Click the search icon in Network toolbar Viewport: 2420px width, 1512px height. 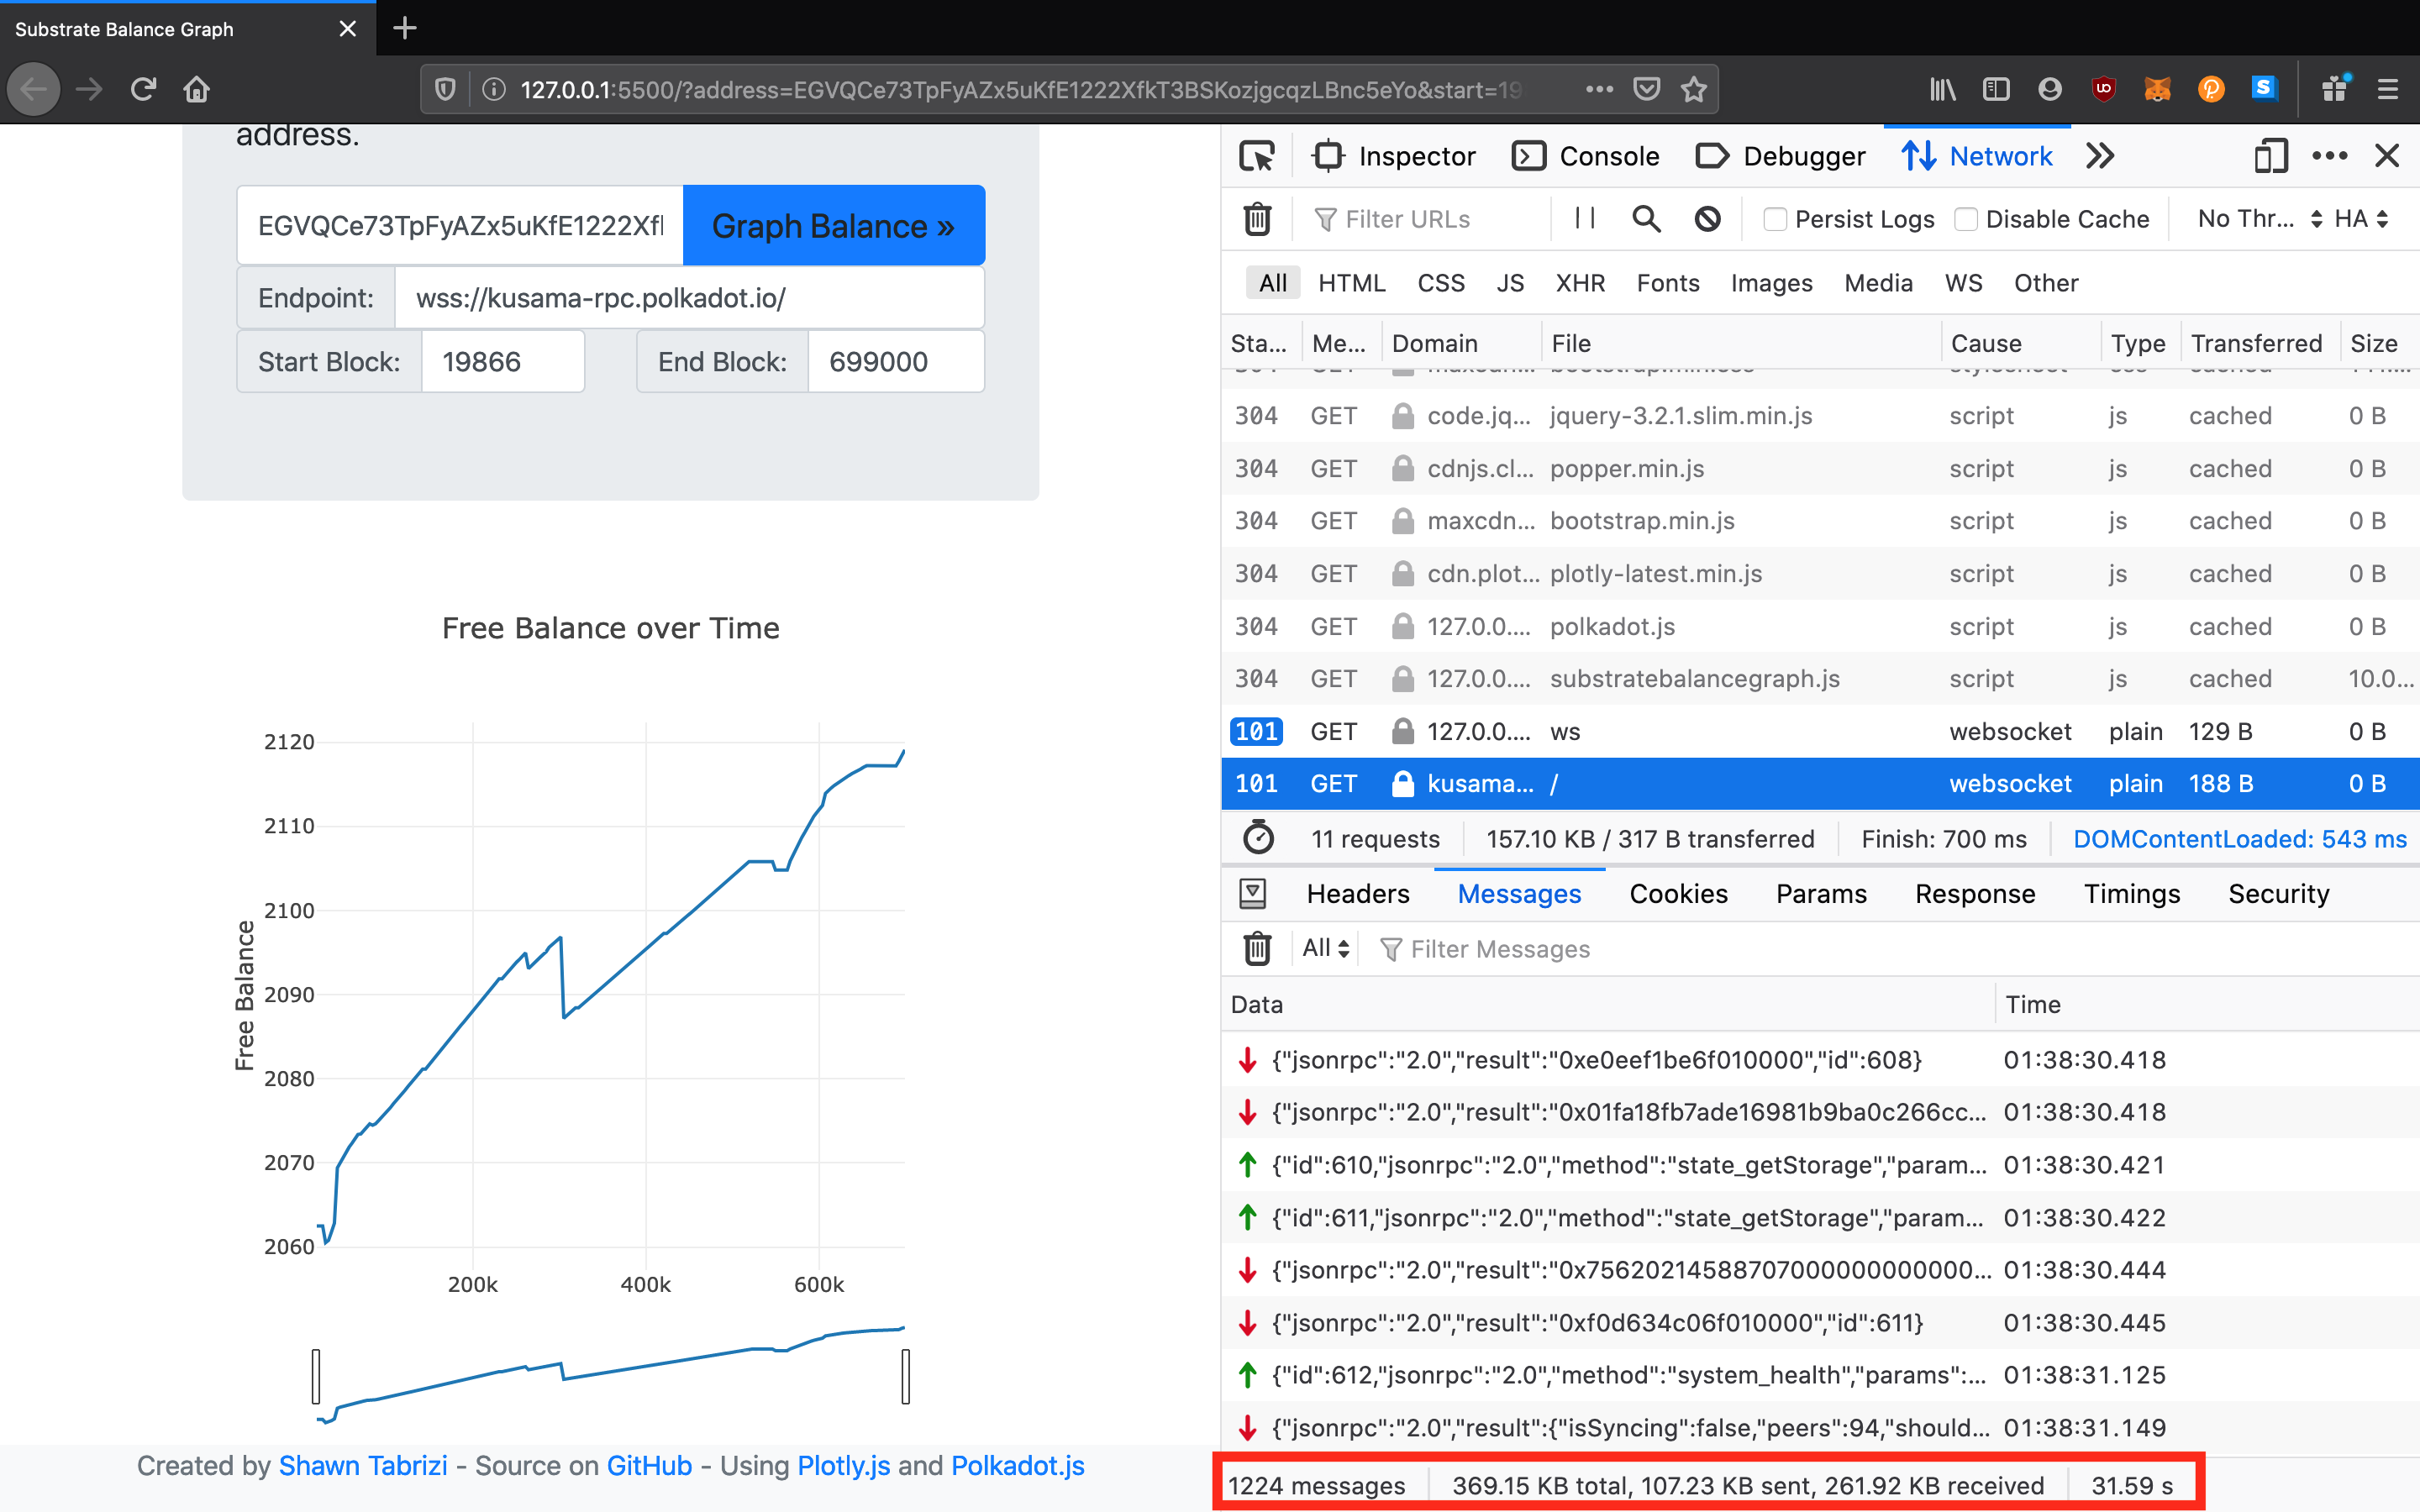(1644, 219)
